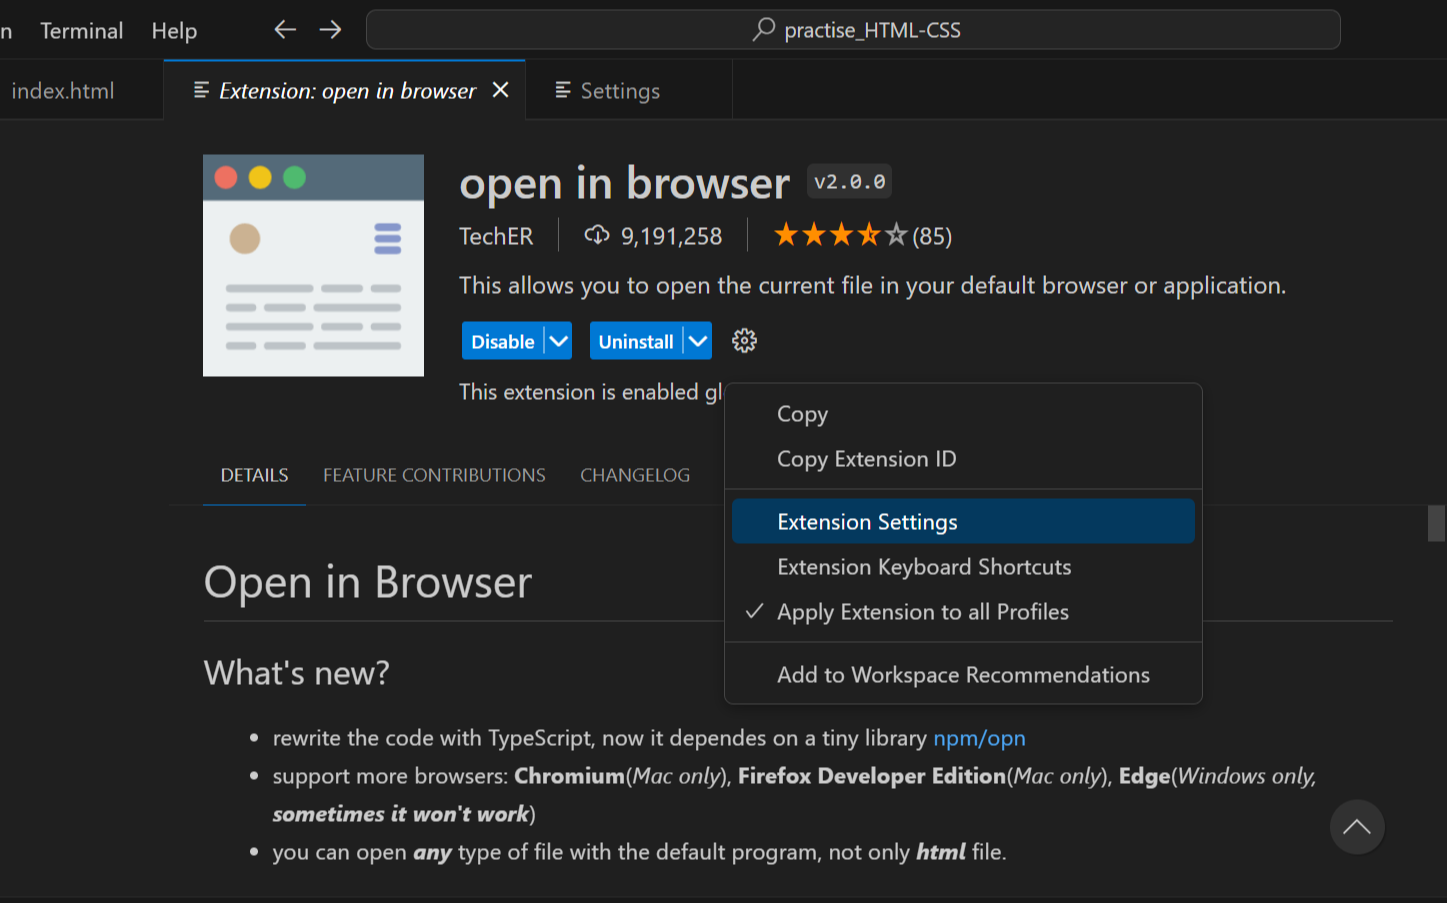This screenshot has height=903, width=1447.
Task: Click the star rating of the extension
Action: coord(840,235)
